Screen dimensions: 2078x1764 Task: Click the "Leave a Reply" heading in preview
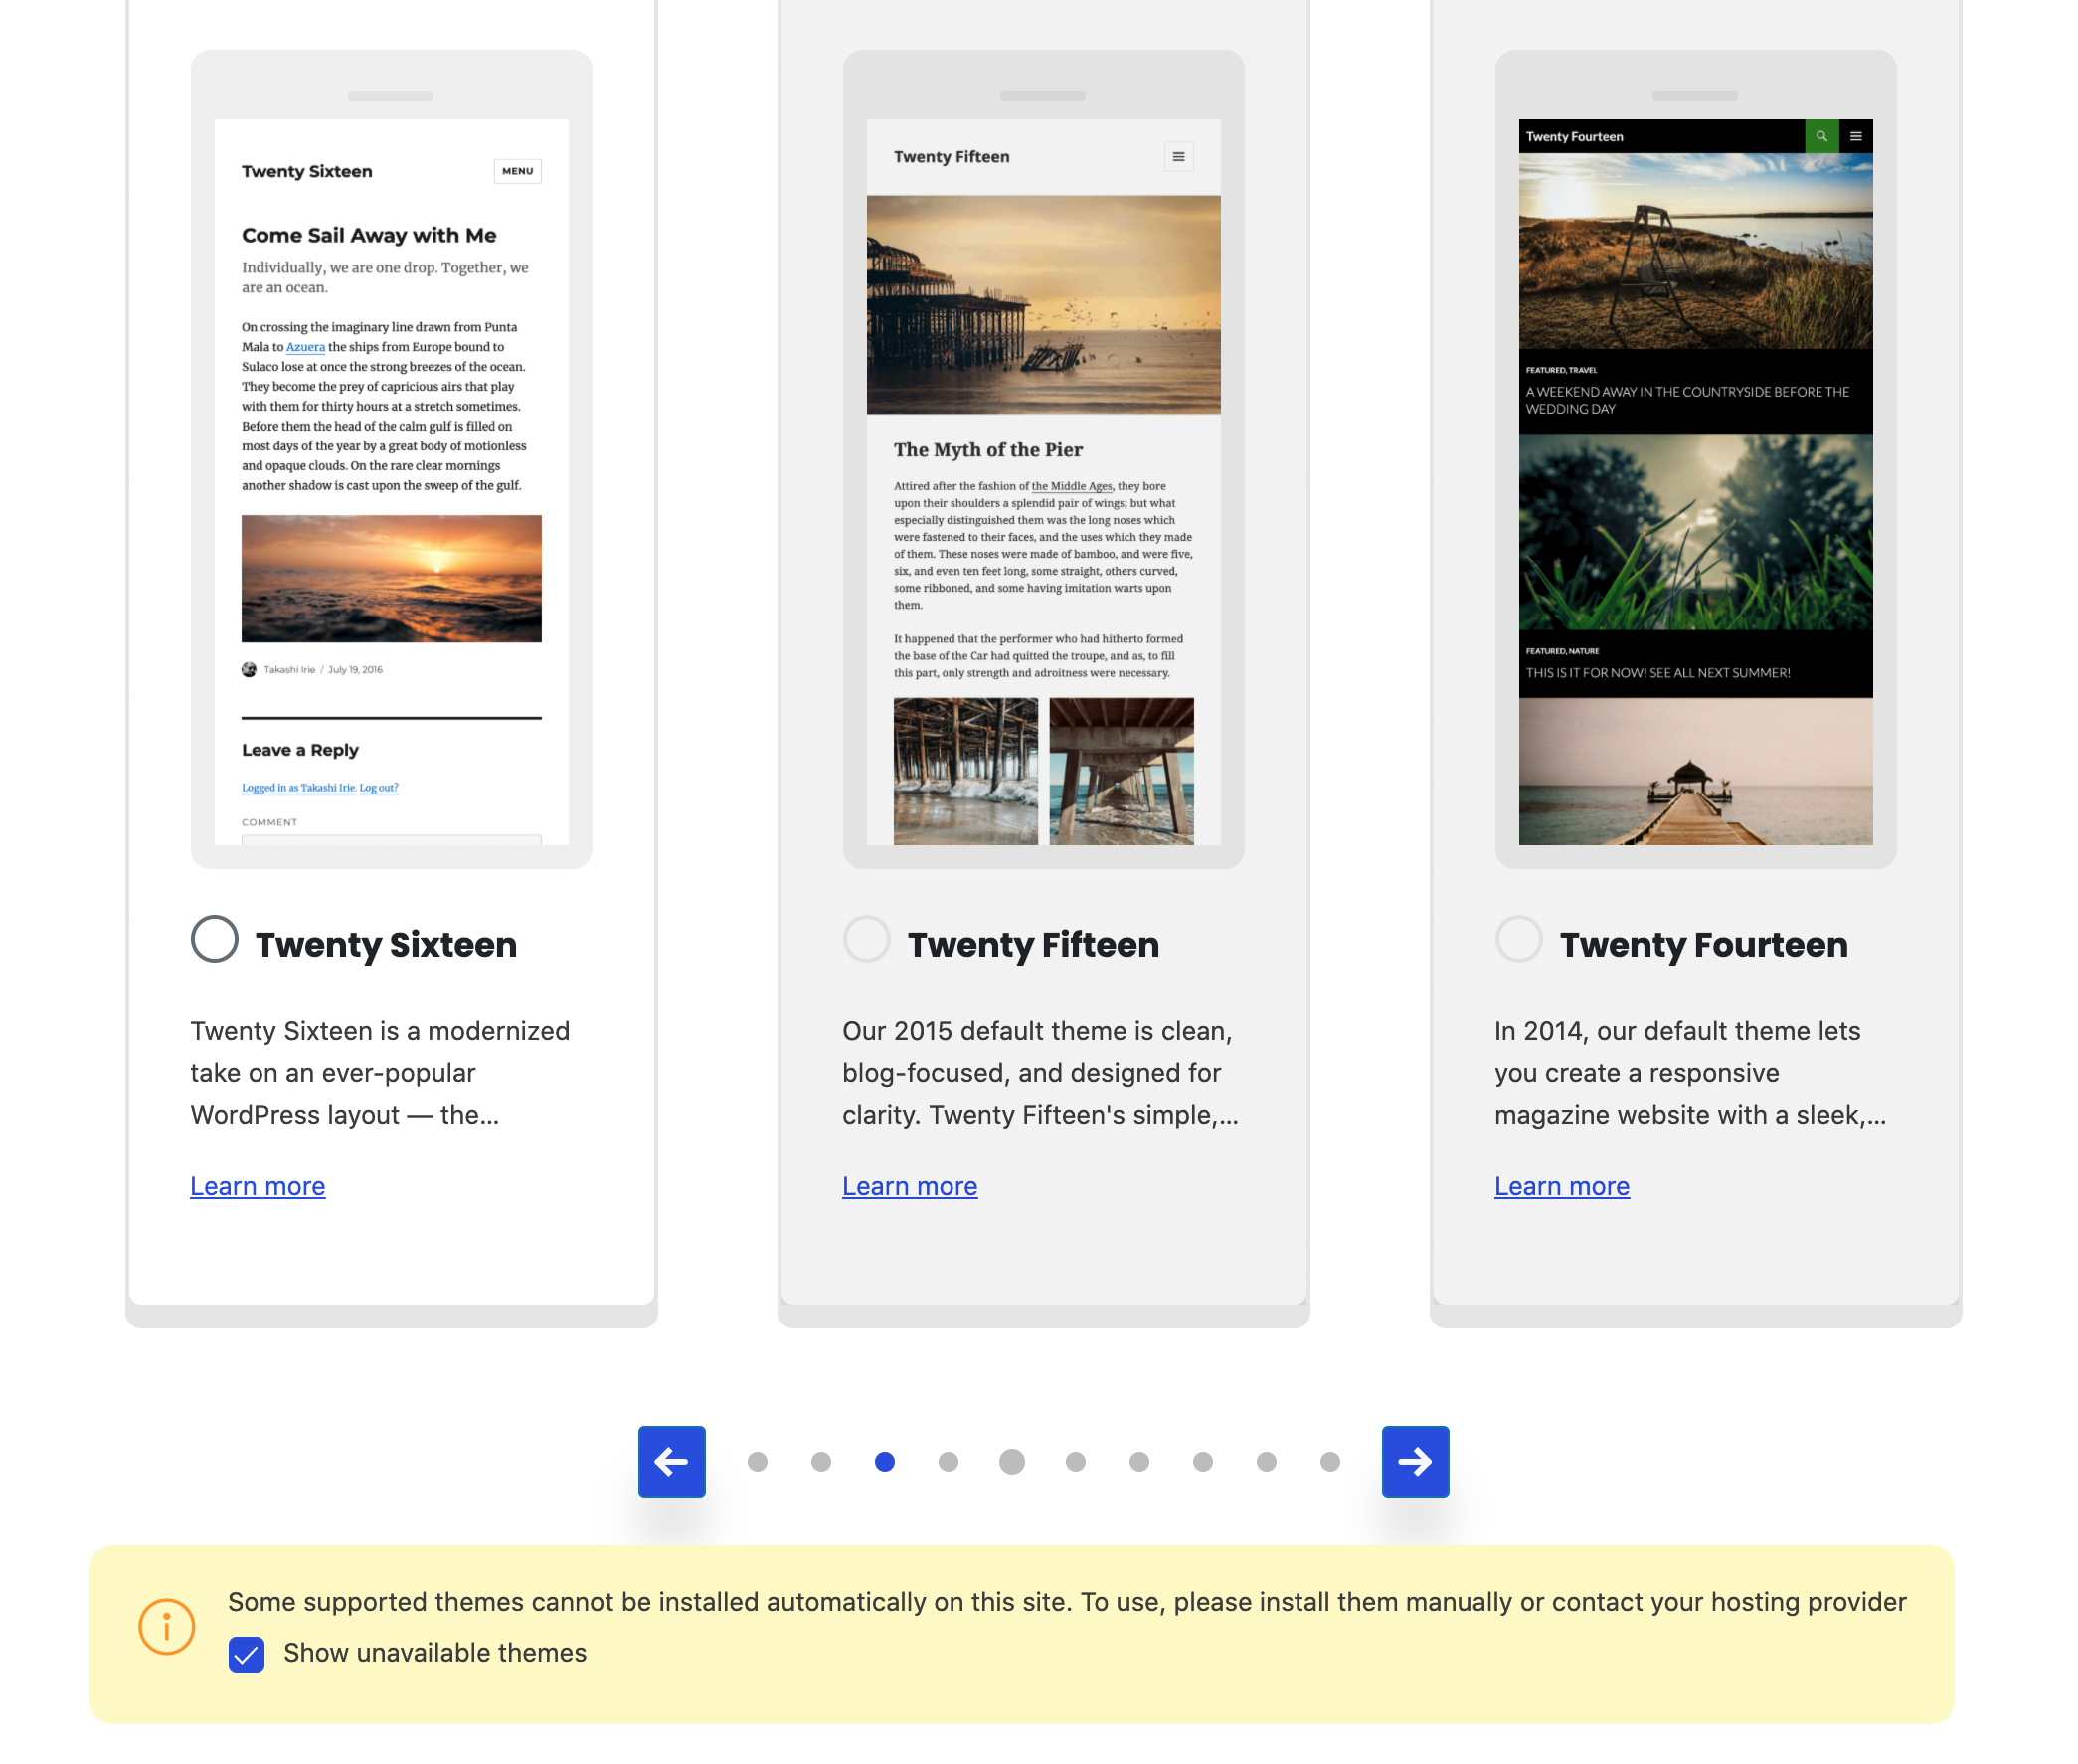coord(299,749)
